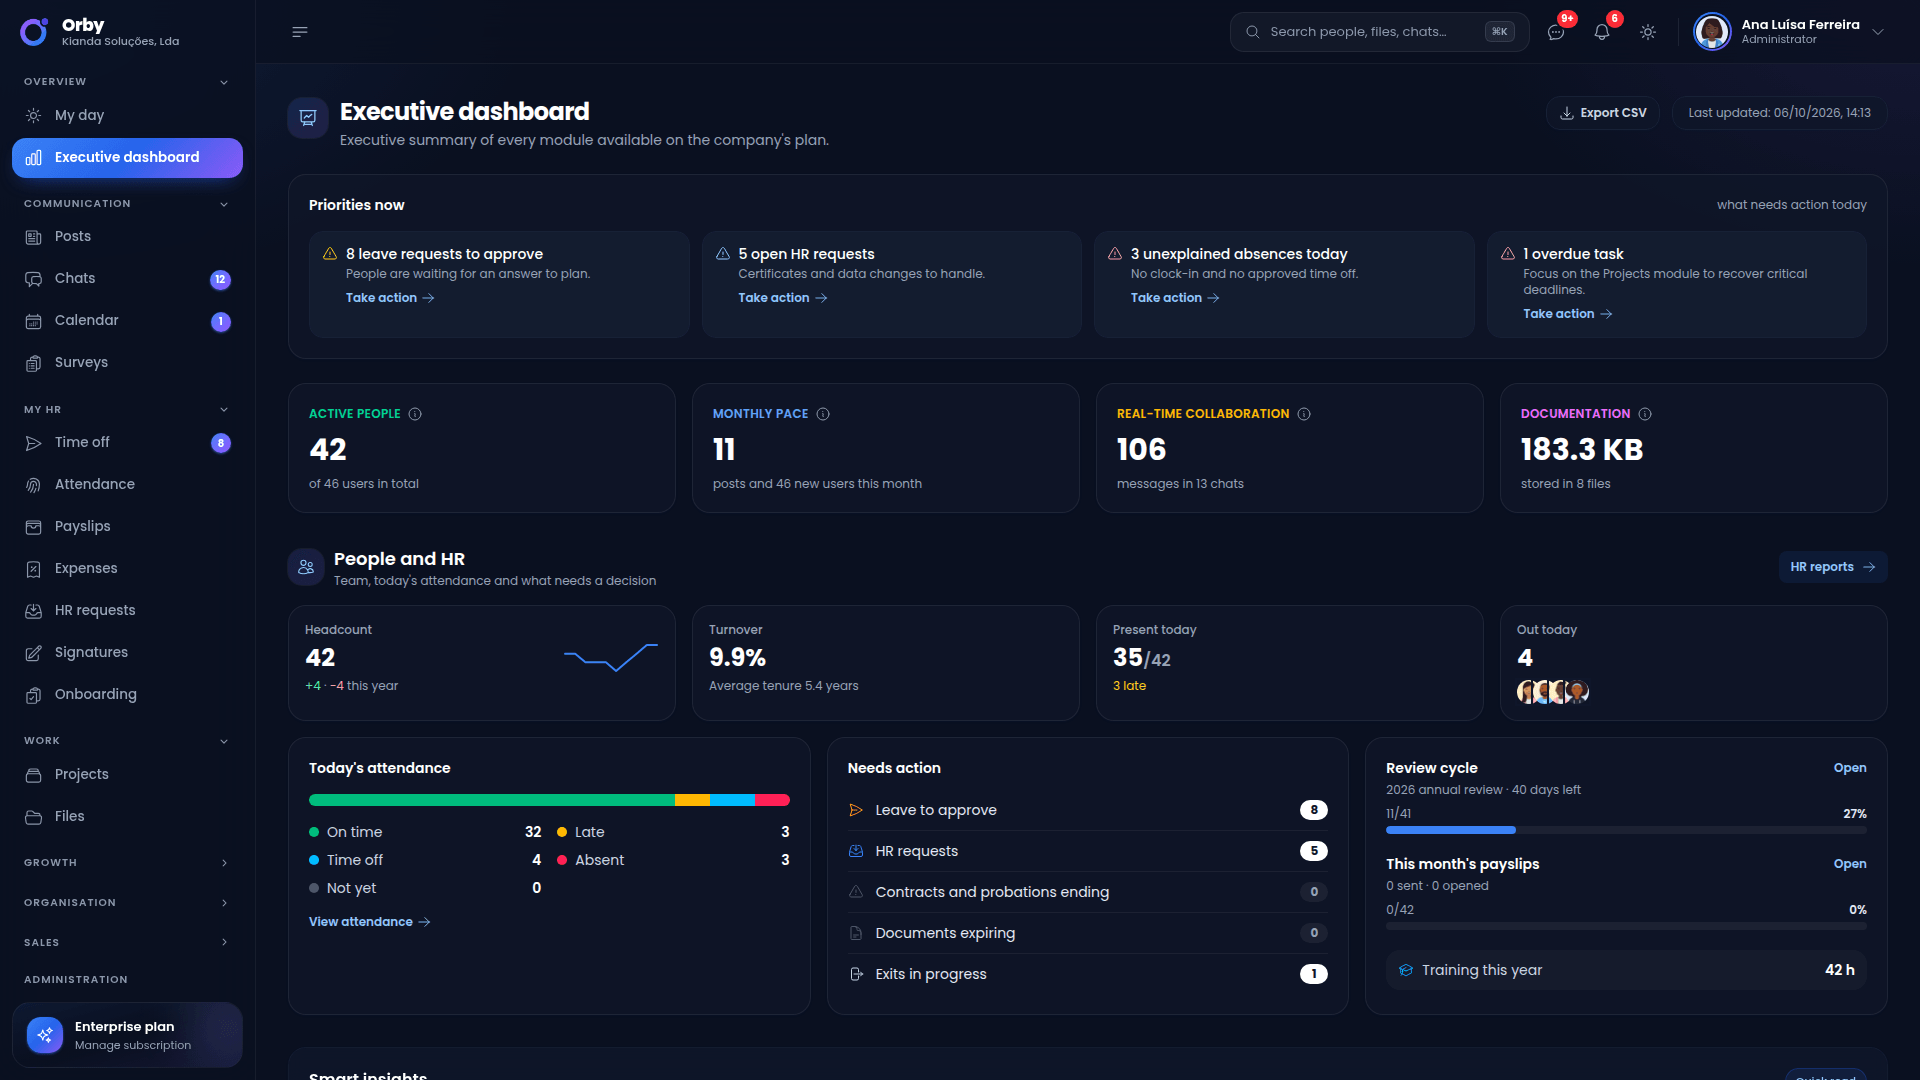Click the People and HR section icon

pos(306,567)
